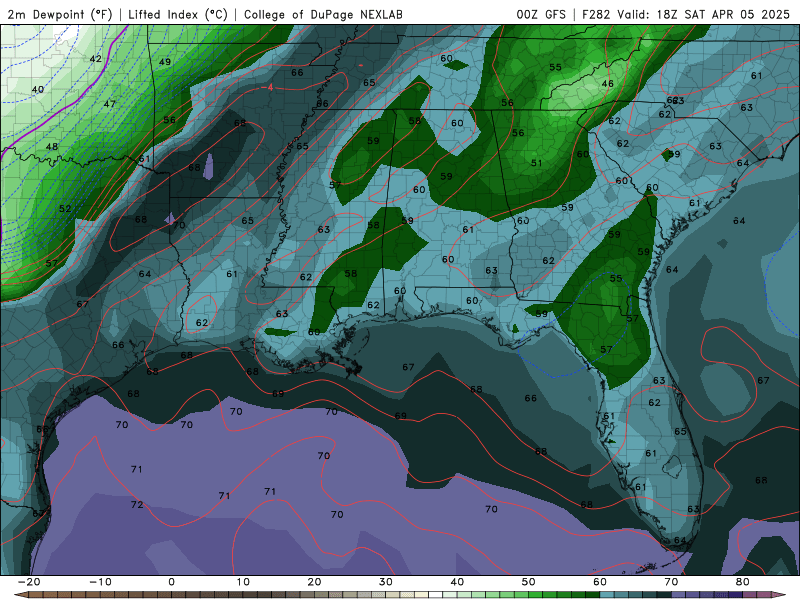Click the 47 dewpoint value on the map
The height and width of the screenshot is (600, 800).
coord(109,104)
